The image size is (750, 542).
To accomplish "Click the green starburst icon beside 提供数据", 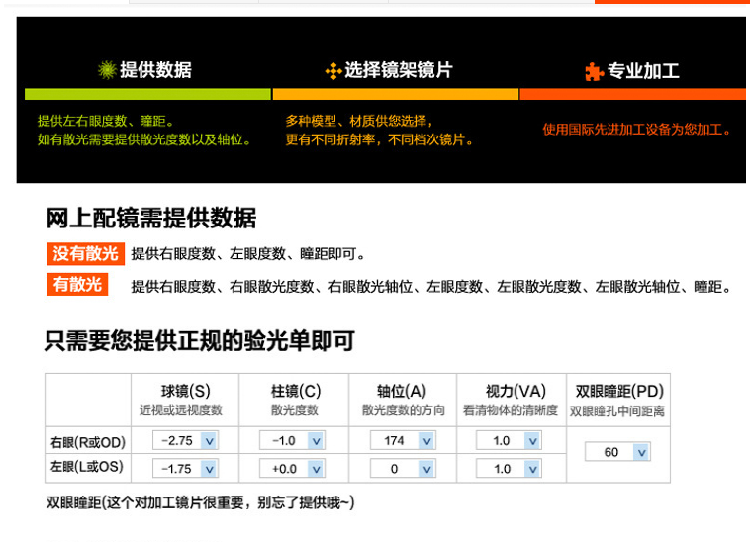I will (107, 70).
